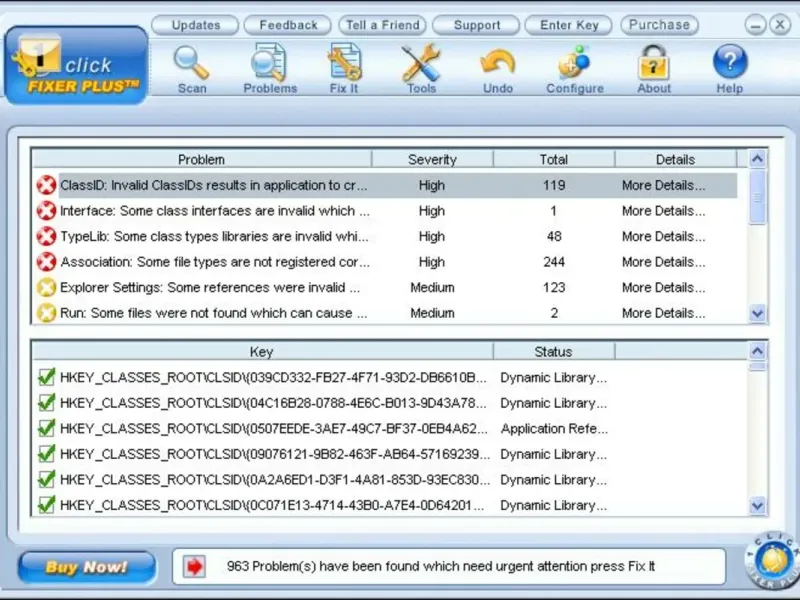Click the round Fixer Plus badge at bottom right
The image size is (800, 600).
(772, 561)
